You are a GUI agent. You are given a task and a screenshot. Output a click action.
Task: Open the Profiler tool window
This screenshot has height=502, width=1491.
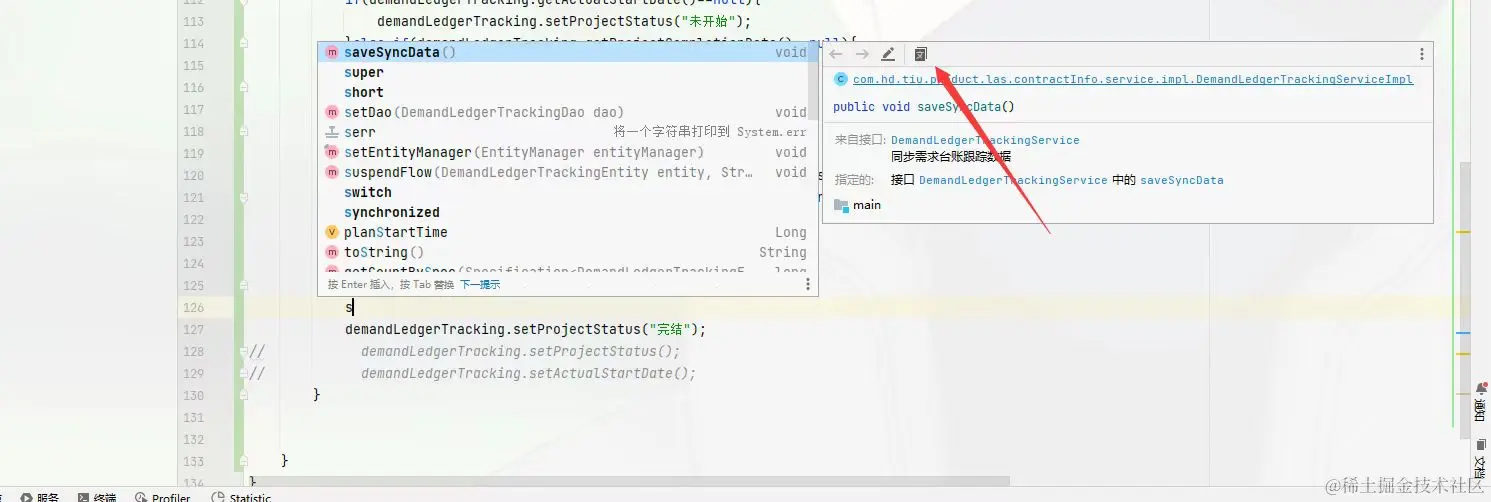162,497
